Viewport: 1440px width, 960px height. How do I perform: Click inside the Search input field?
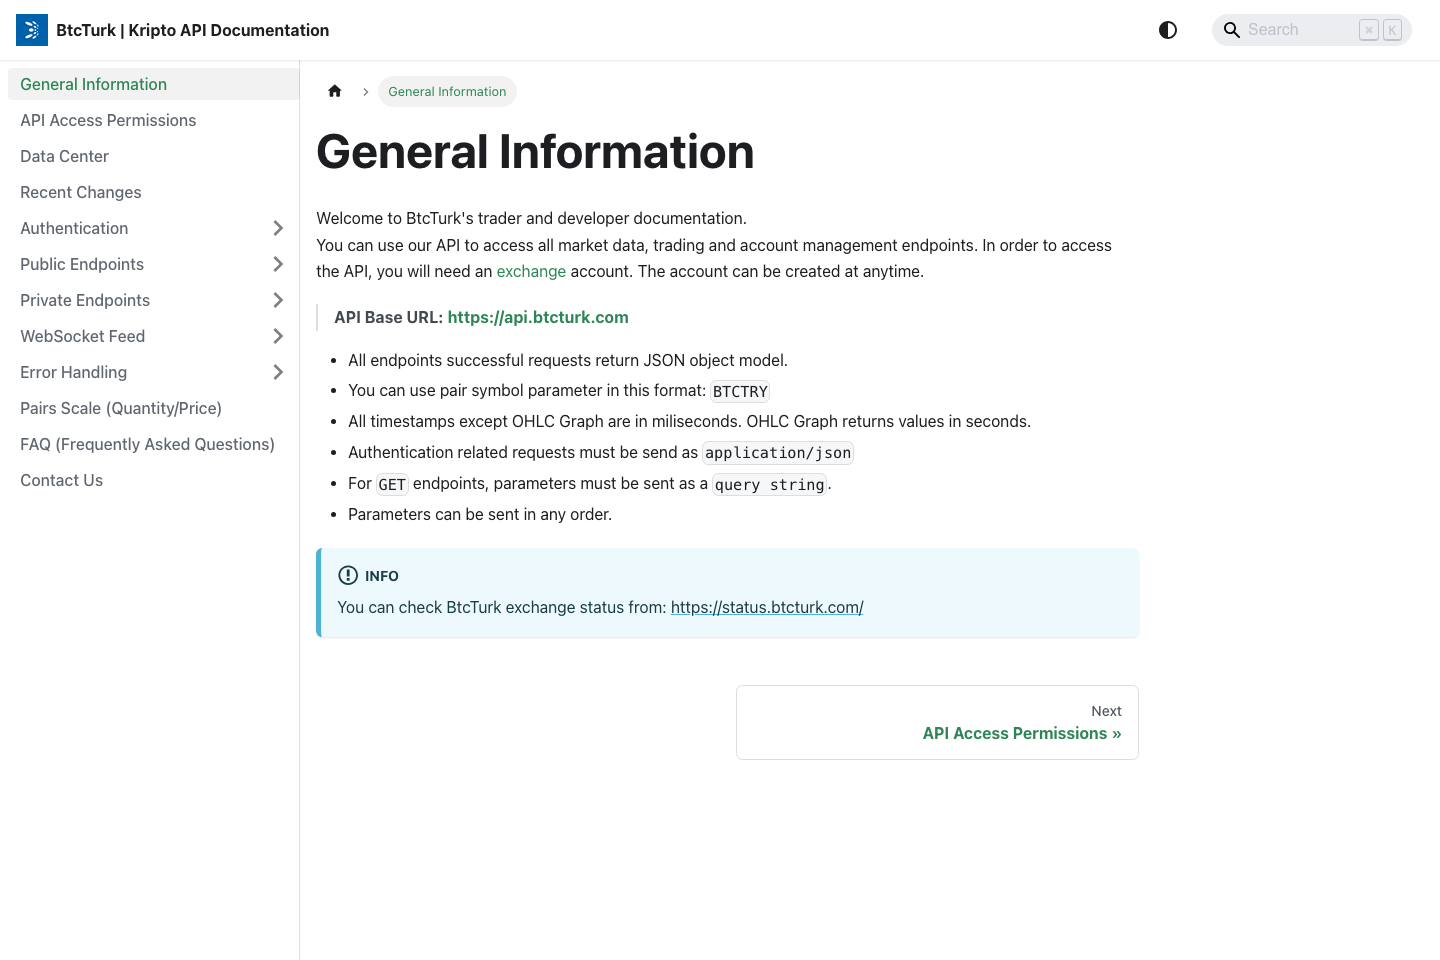(1300, 30)
